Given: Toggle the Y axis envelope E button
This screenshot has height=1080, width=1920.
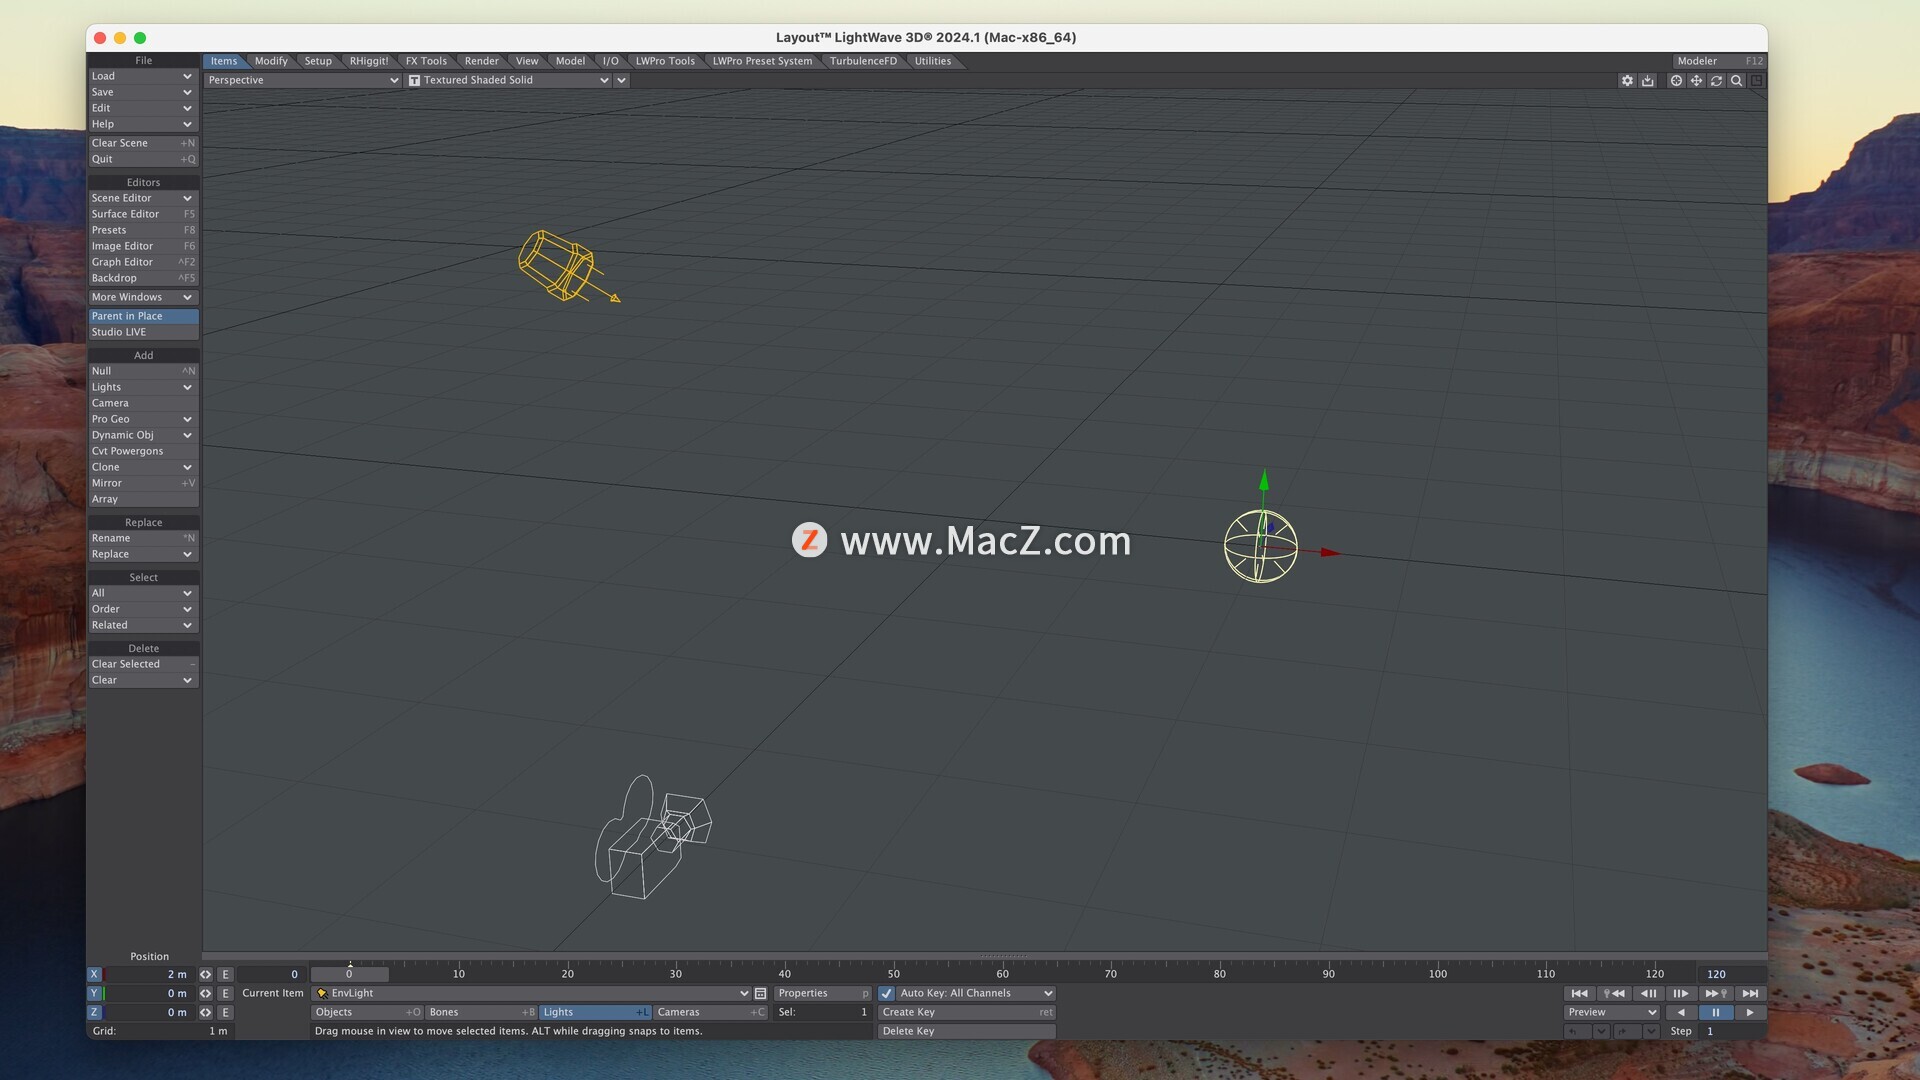Looking at the screenshot, I should click(226, 993).
